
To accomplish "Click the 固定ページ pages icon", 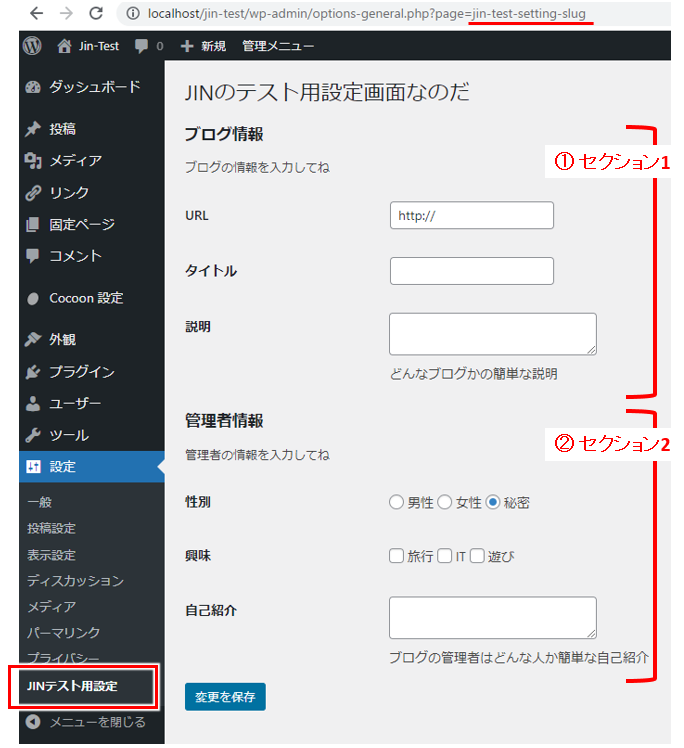I will click(33, 224).
